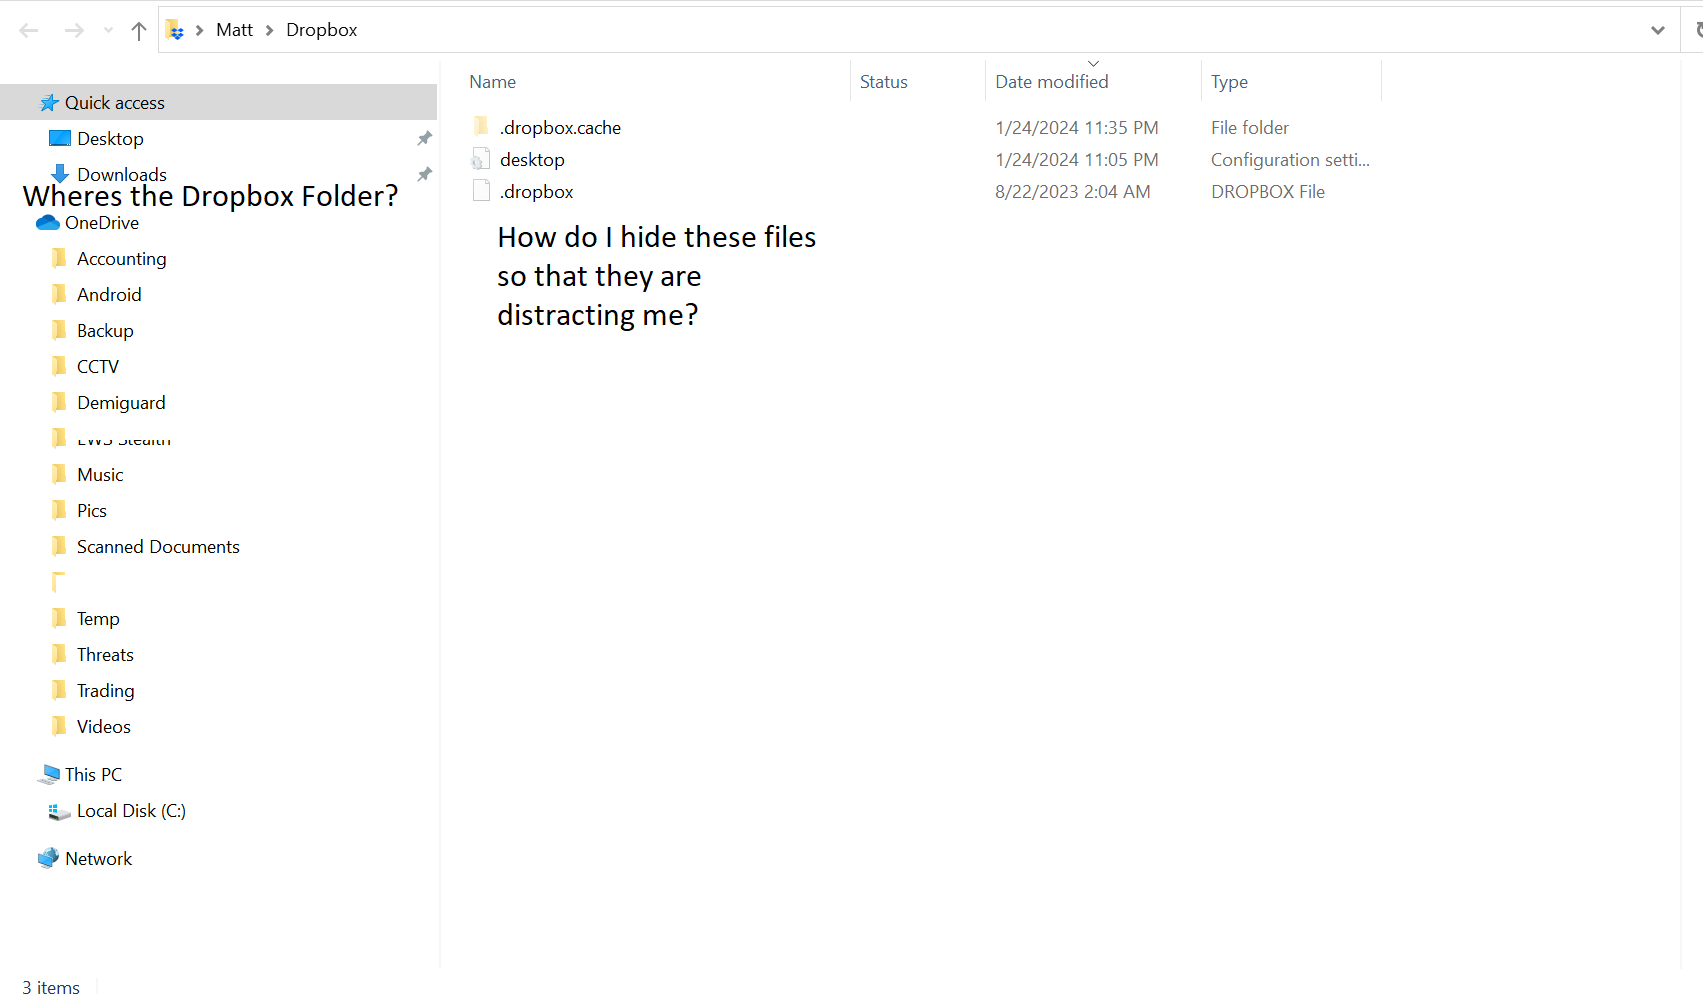Expand the address bar history dropdown

(1657, 30)
